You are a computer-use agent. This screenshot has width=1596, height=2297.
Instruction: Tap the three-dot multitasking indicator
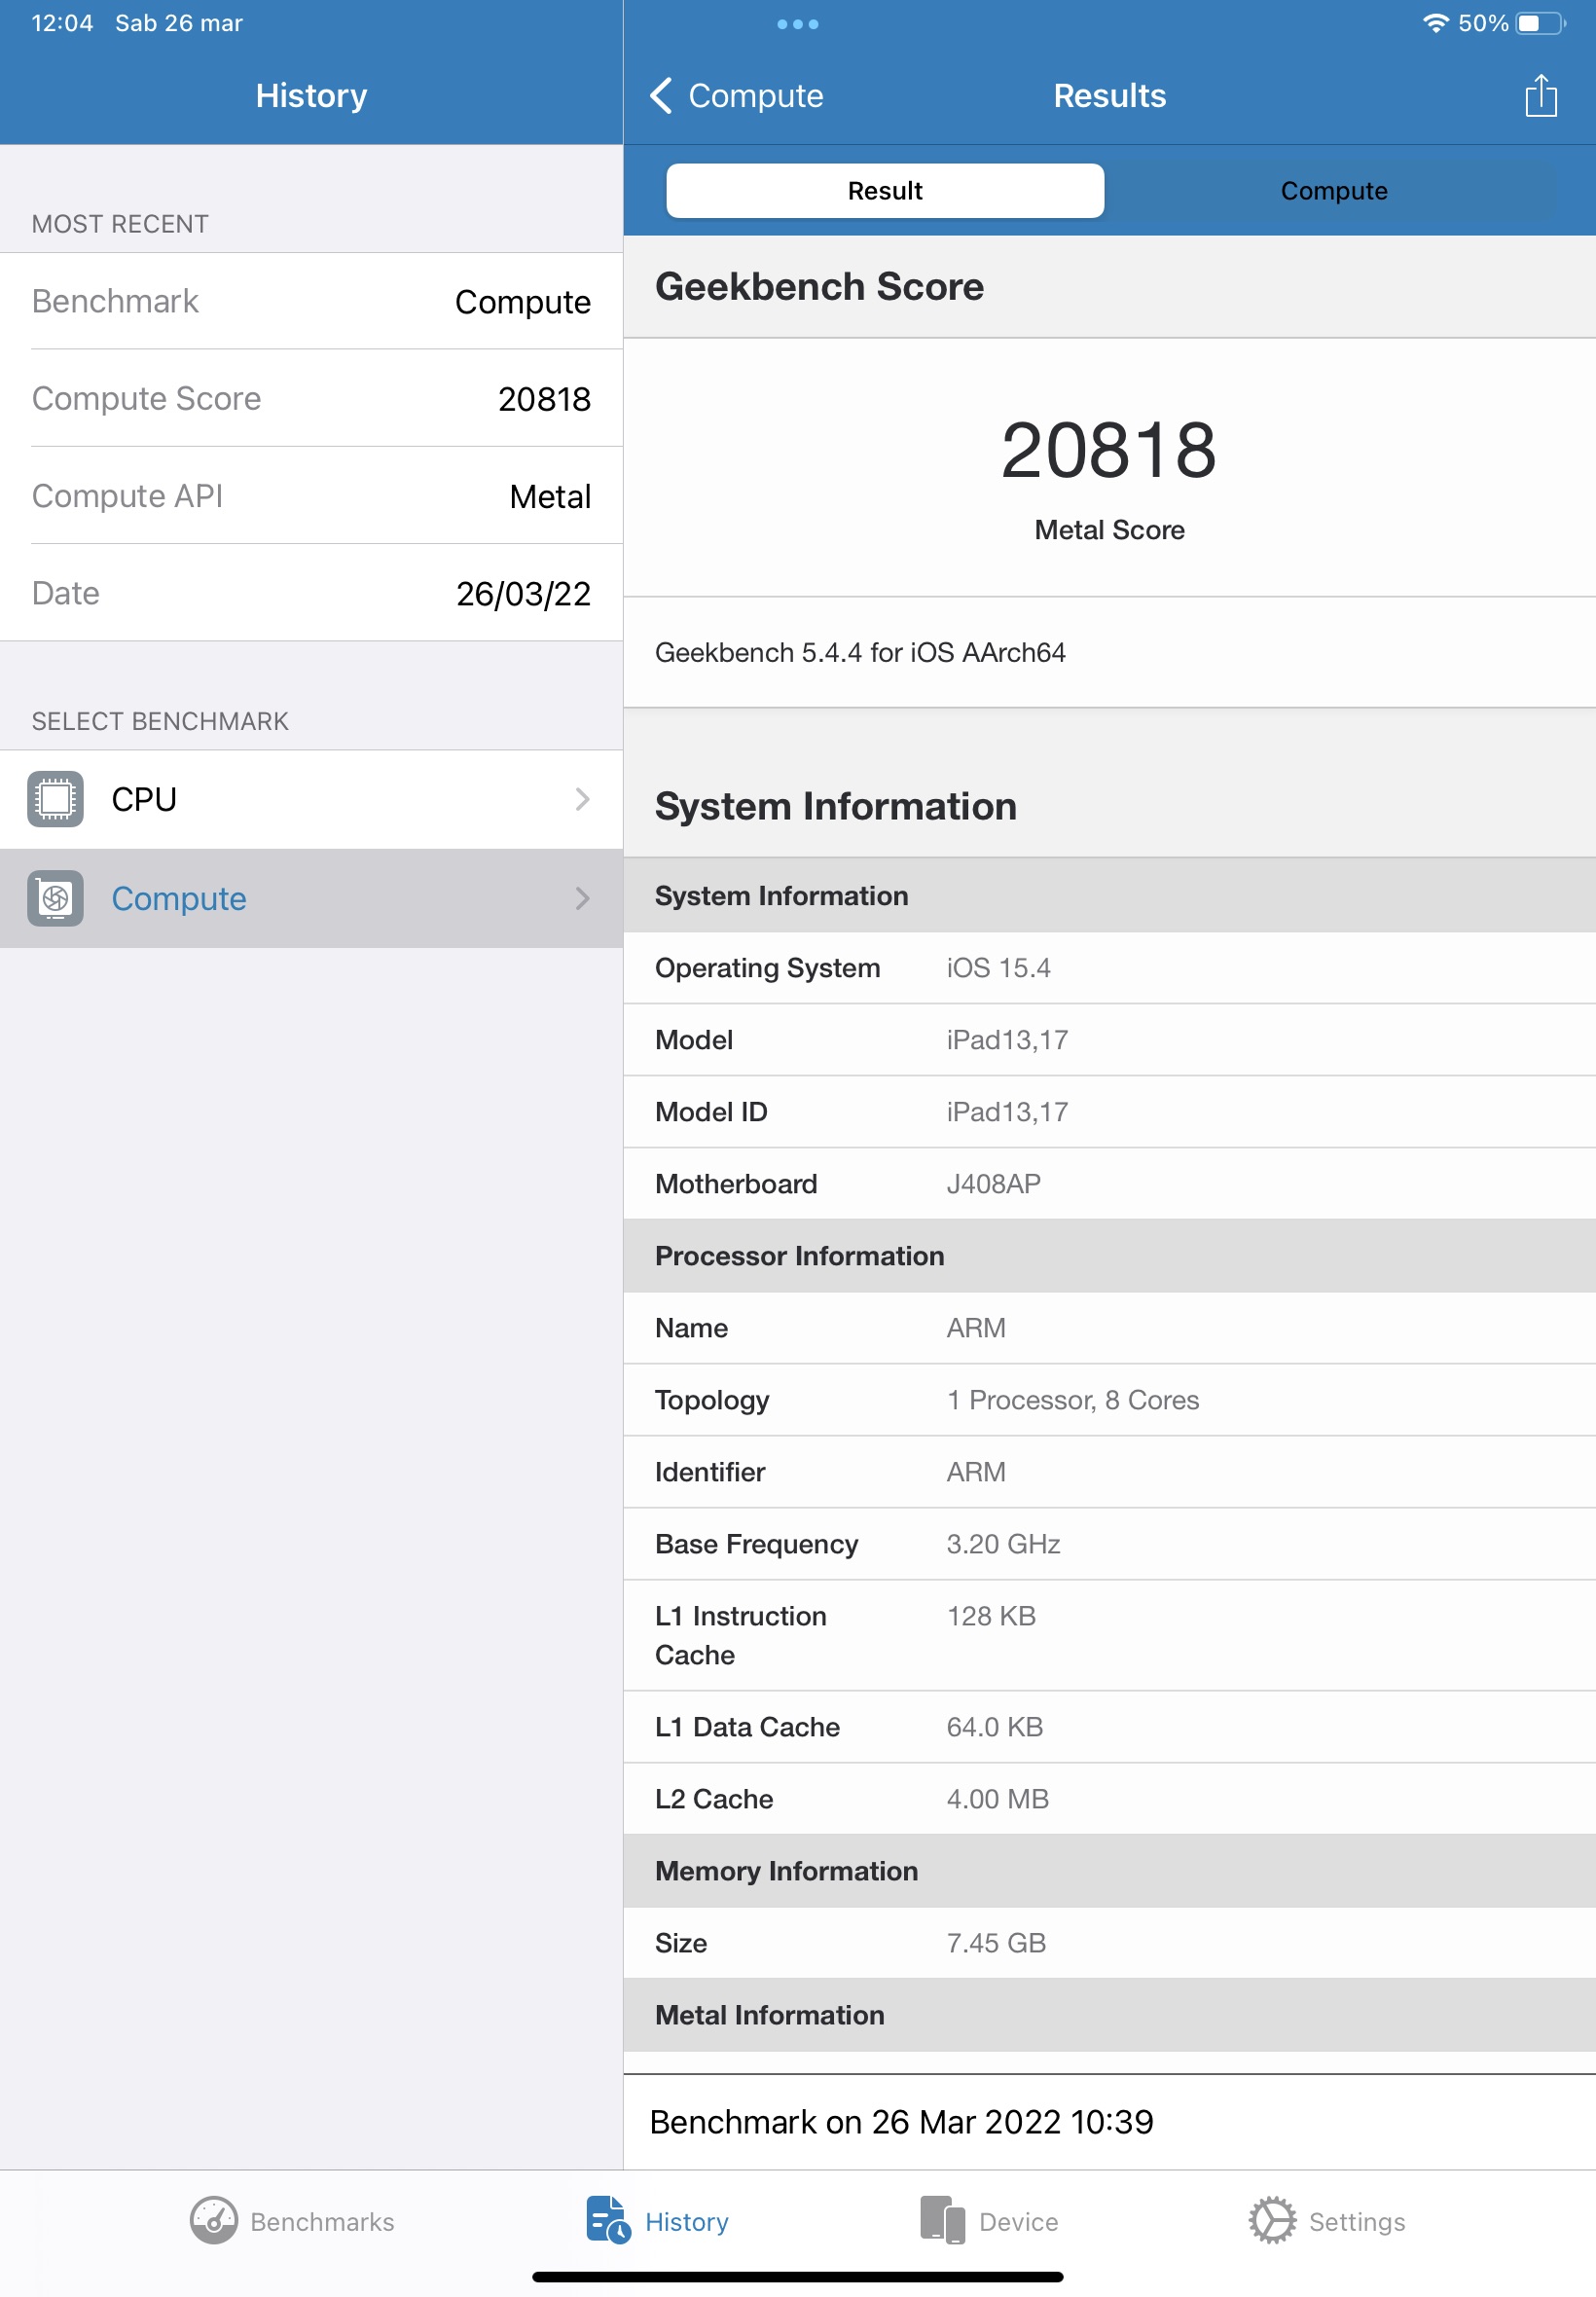click(x=797, y=24)
